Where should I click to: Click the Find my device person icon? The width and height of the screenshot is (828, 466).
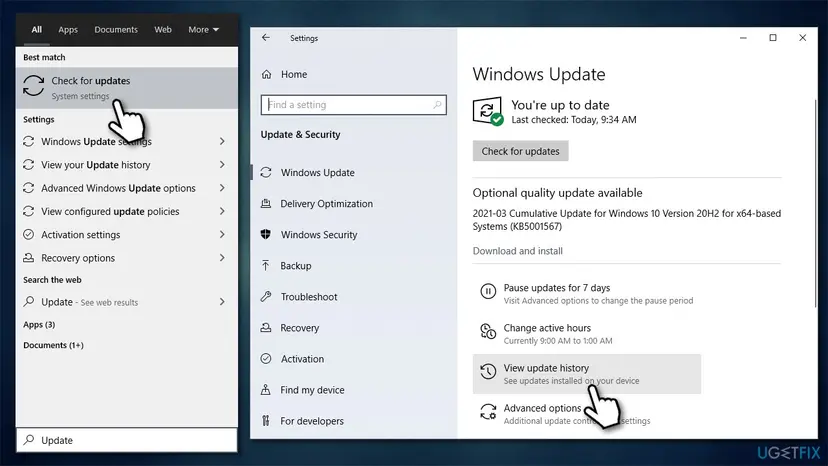click(266, 390)
